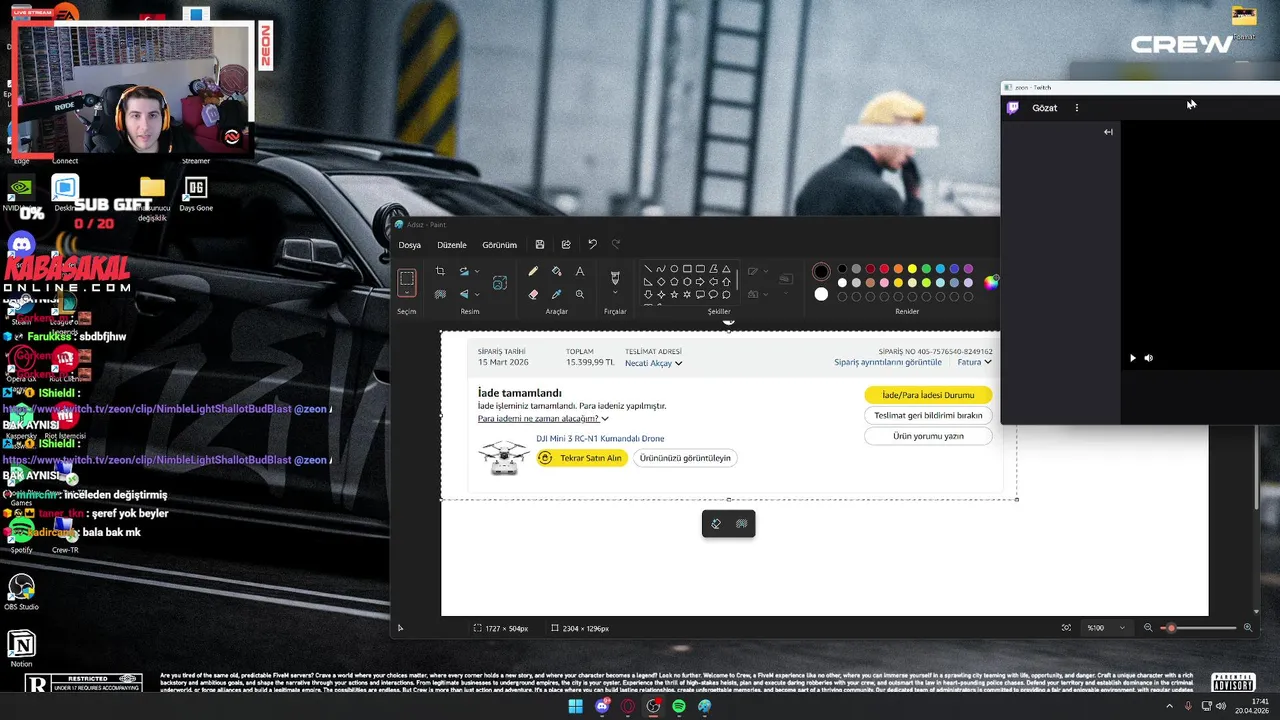This screenshot has width=1280, height=720.
Task: Click remove background icon in floating selection toolbar
Action: 742,524
